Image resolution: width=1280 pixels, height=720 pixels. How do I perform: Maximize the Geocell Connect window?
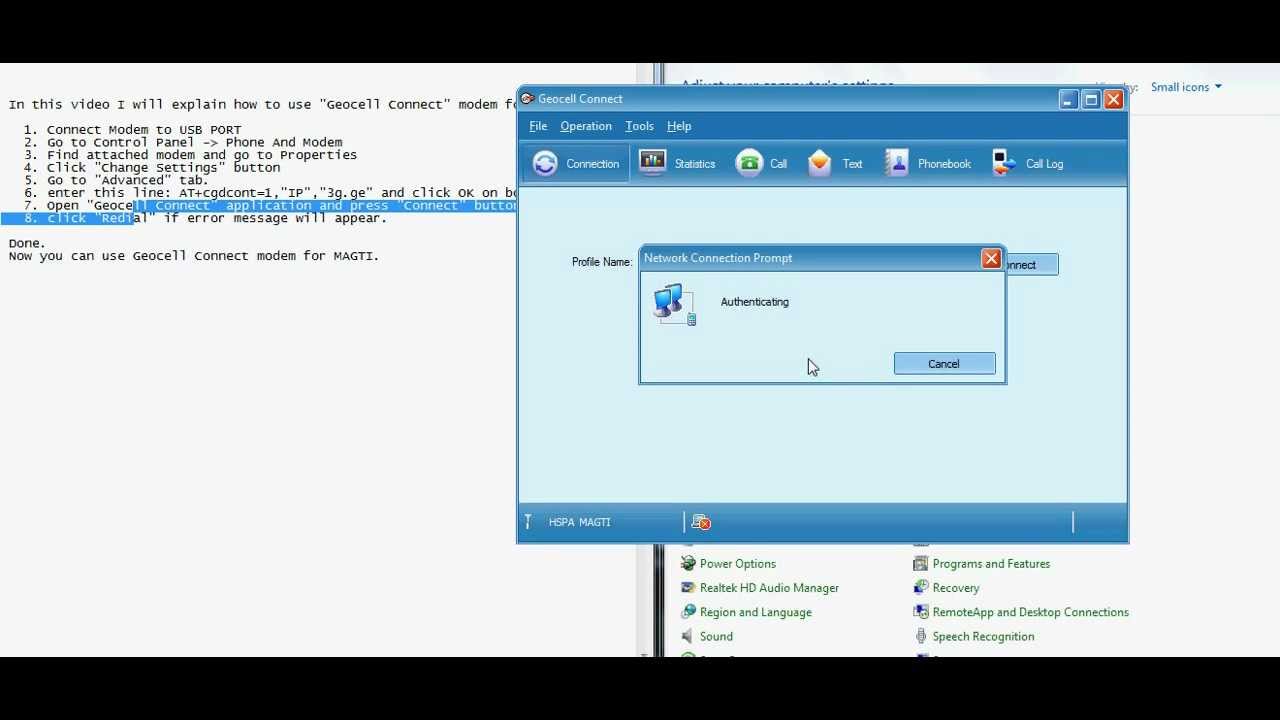1091,99
